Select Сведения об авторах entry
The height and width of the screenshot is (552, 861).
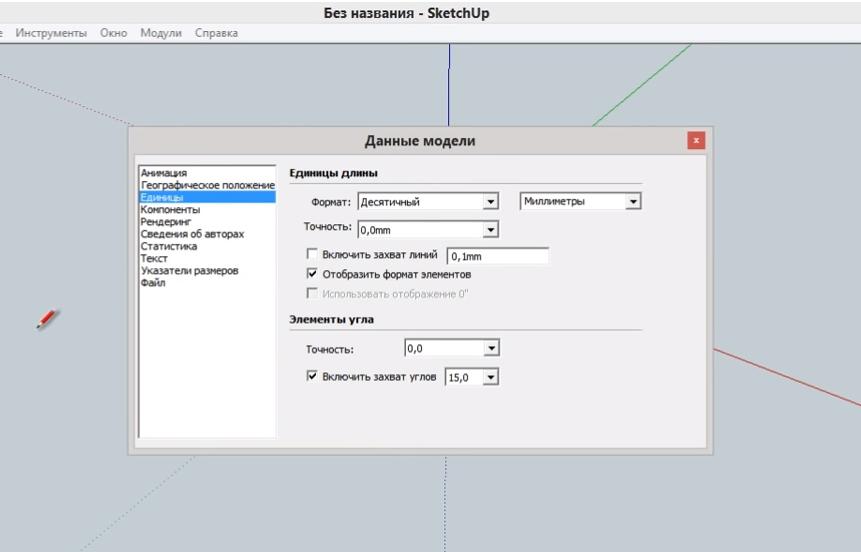[208, 234]
